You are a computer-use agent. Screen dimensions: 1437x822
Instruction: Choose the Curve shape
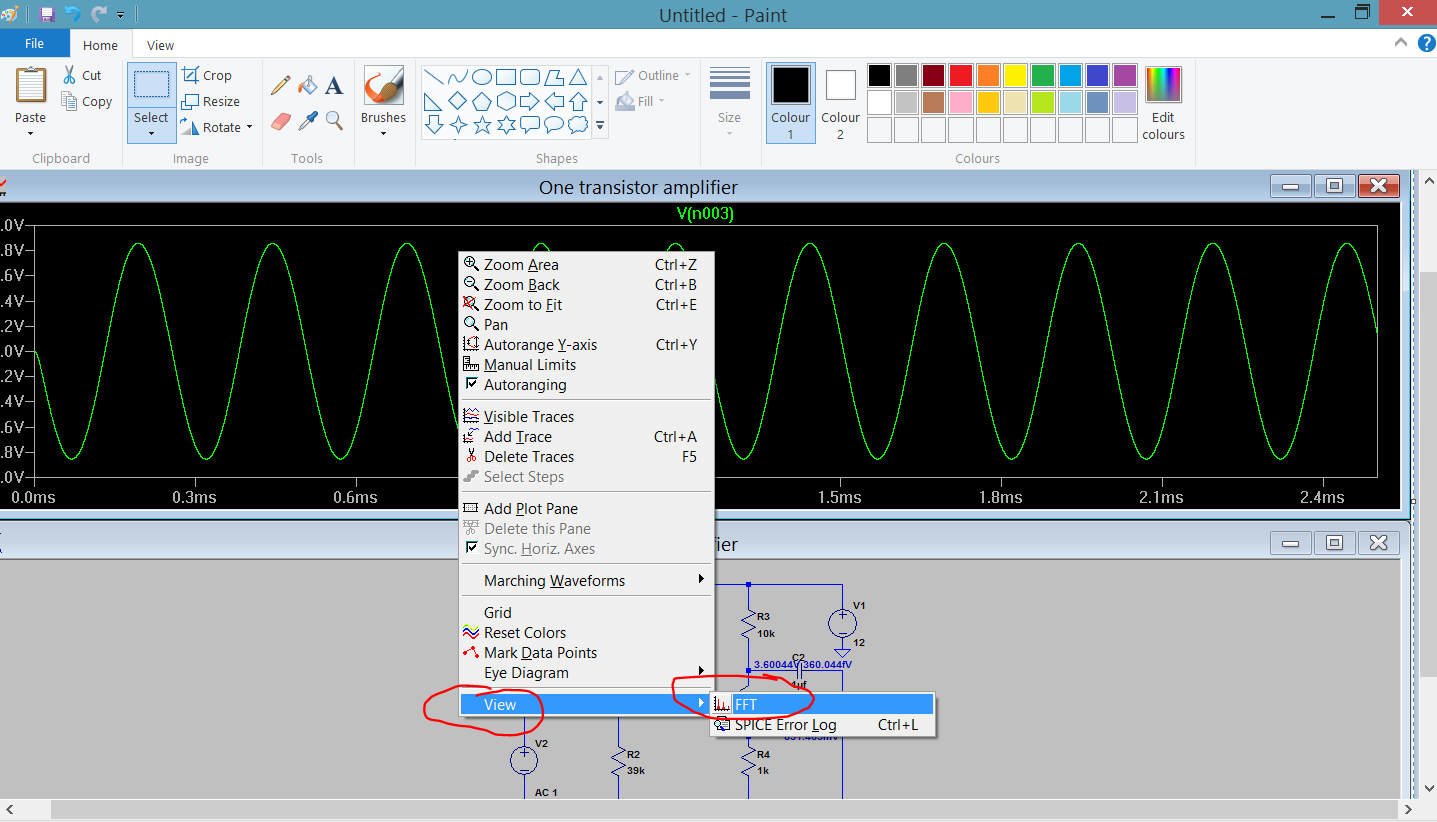coord(458,77)
